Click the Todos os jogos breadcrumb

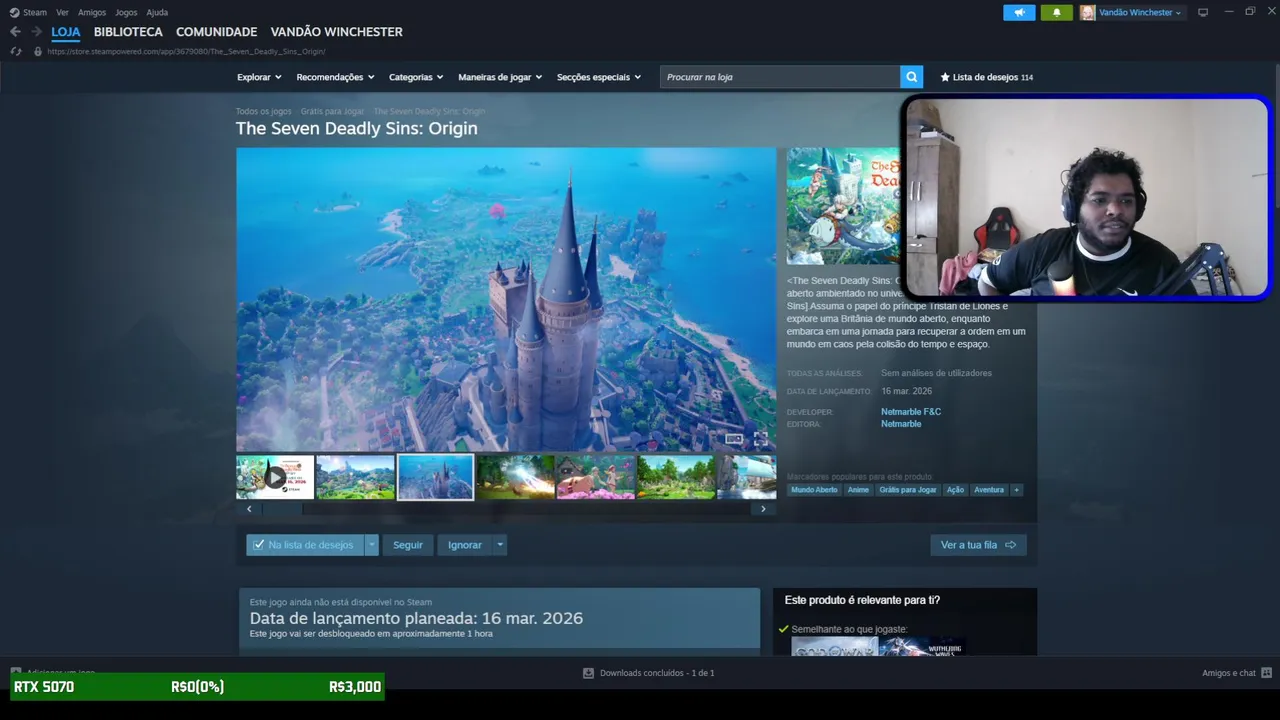tap(264, 112)
